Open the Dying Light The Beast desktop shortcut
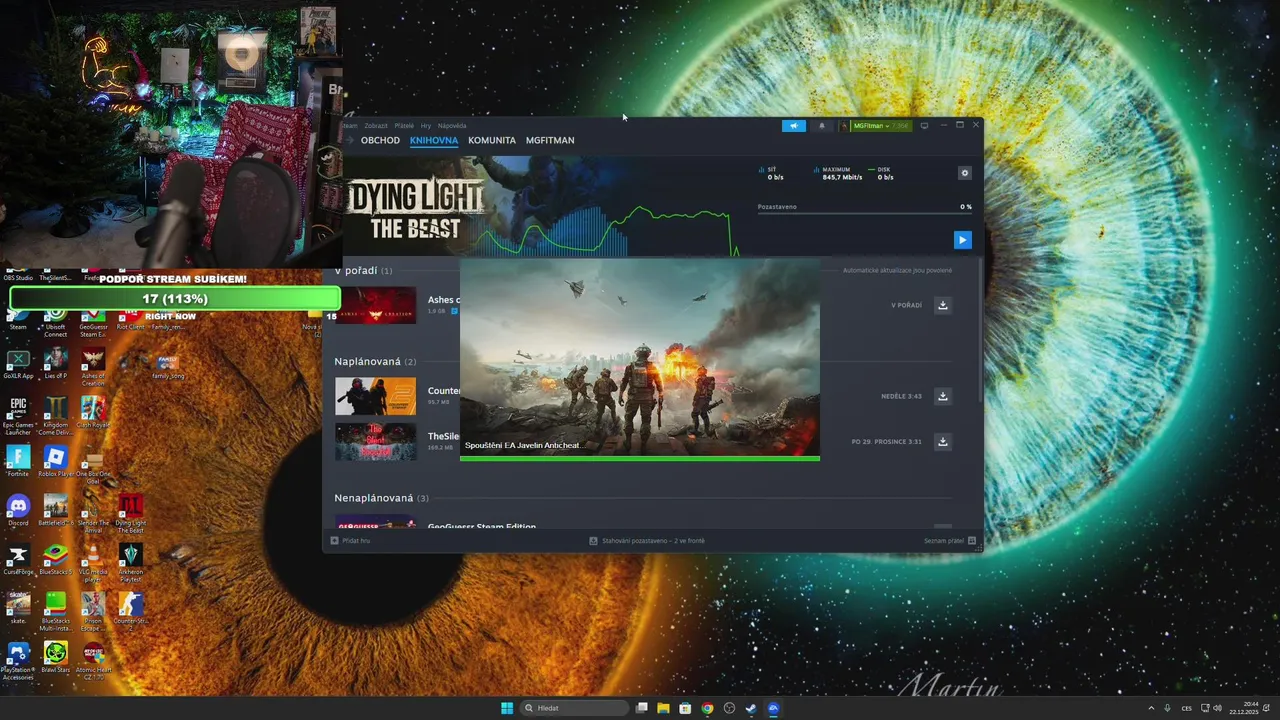The image size is (1280, 720). [x=130, y=512]
